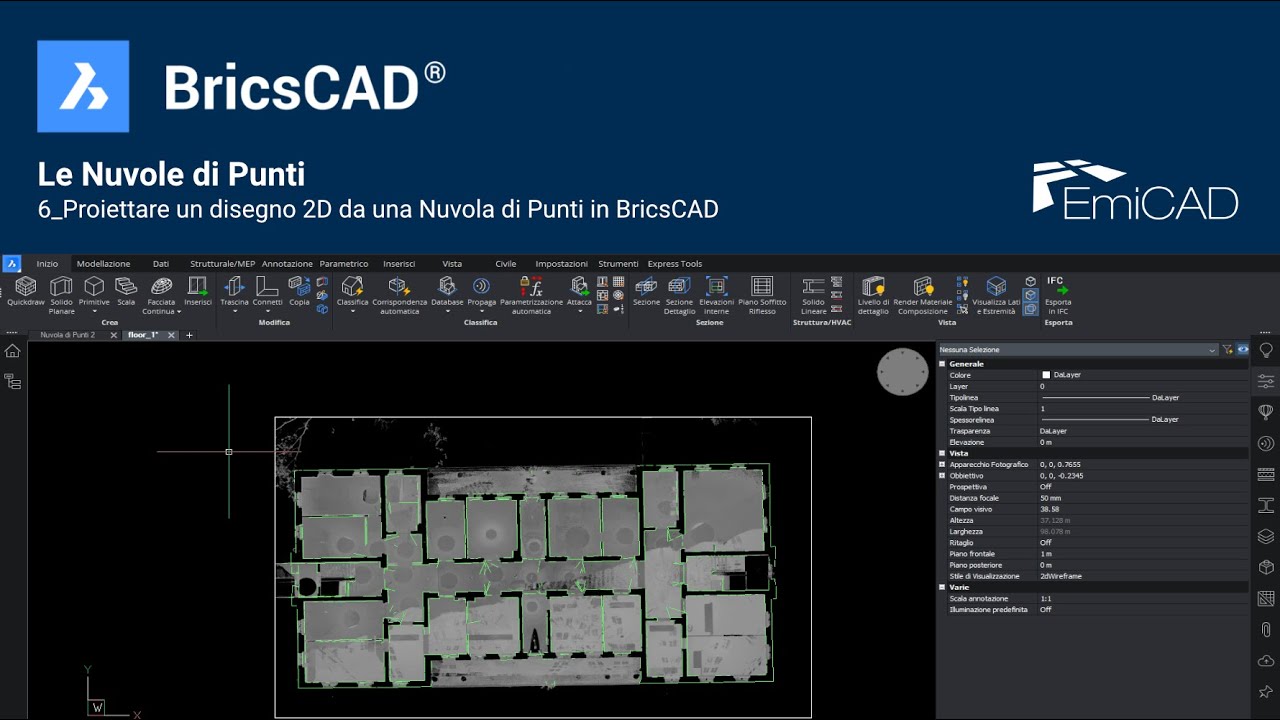Select the Connetti tool

point(267,293)
